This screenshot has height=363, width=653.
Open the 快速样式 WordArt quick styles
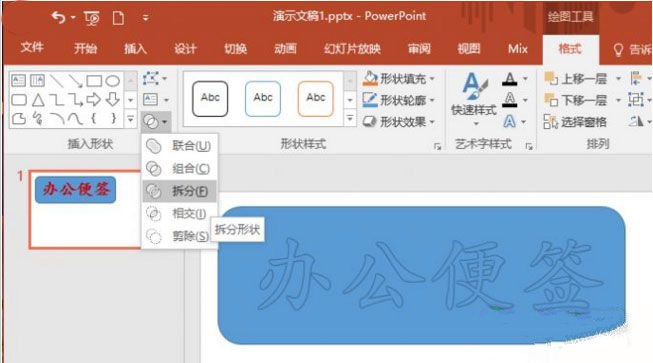click(474, 100)
